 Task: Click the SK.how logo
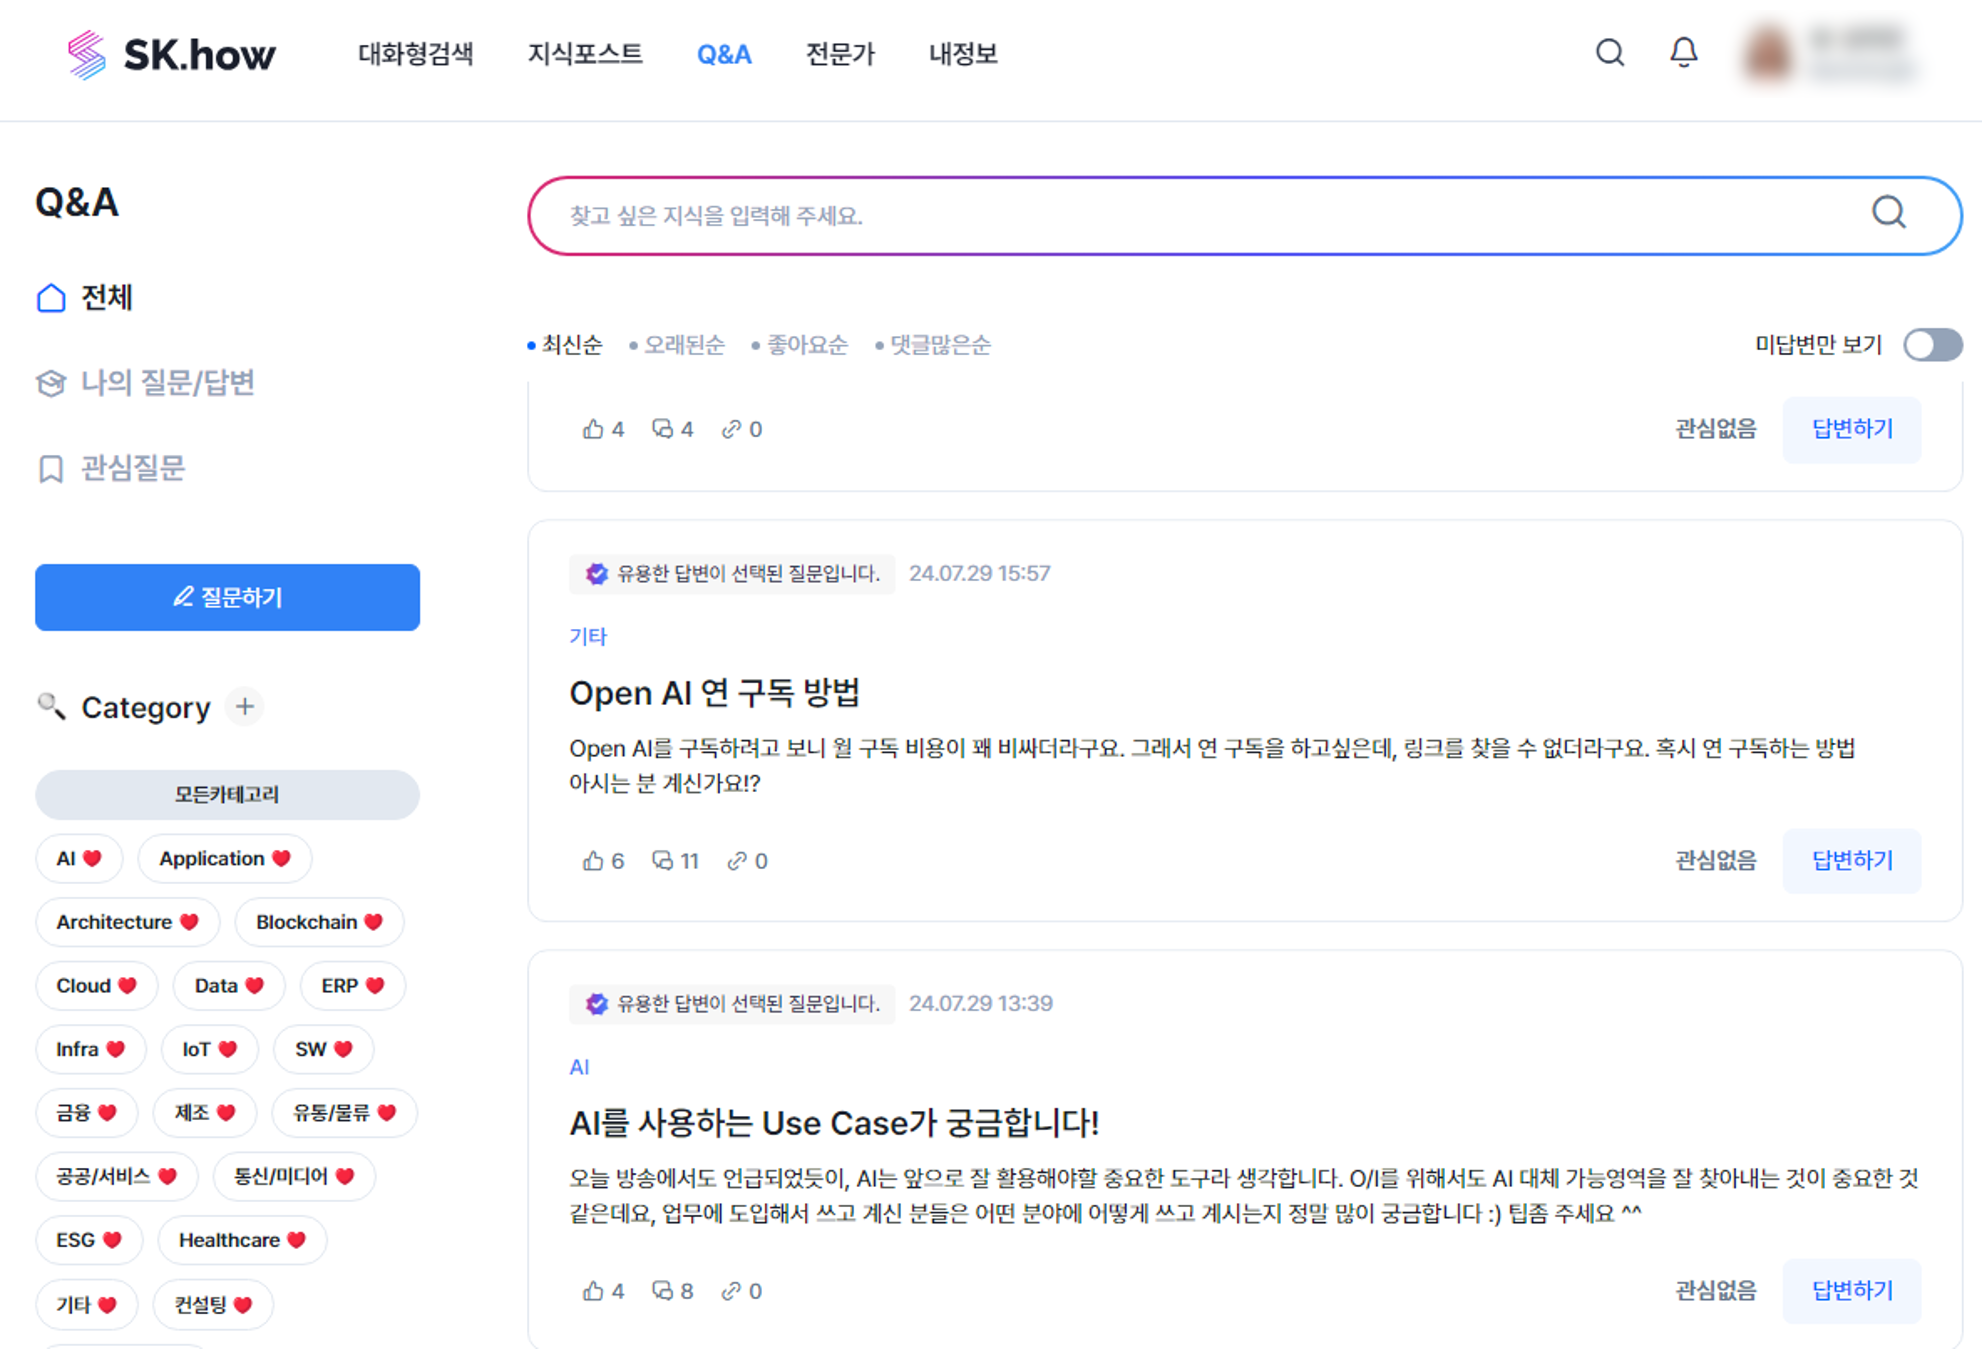coord(171,54)
